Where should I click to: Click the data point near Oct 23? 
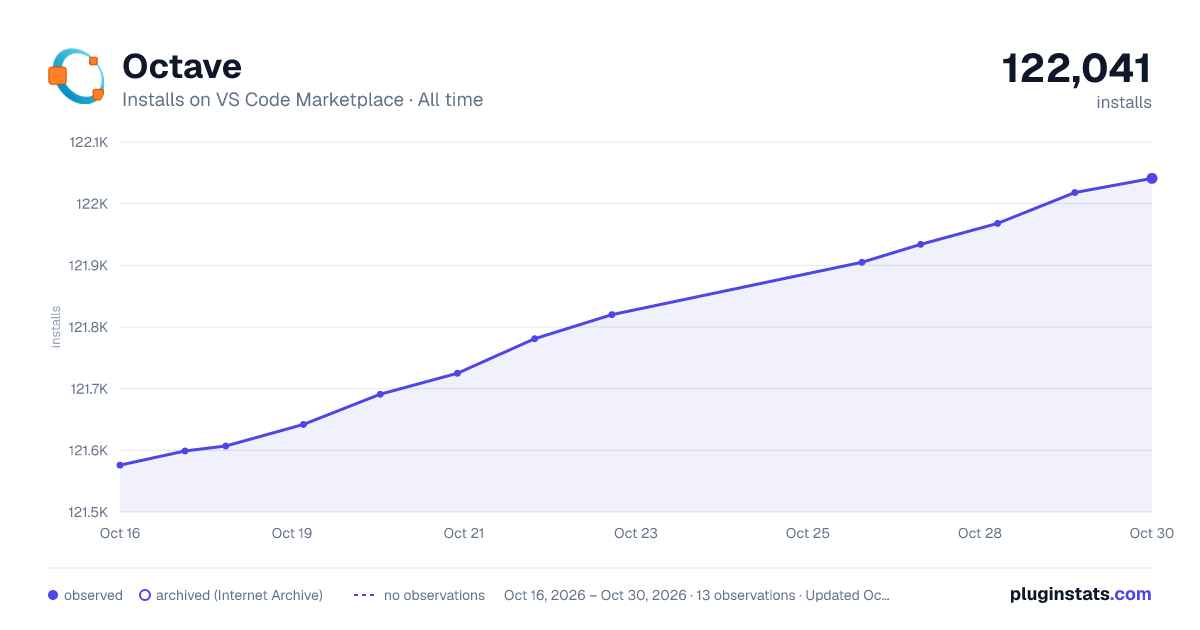coord(612,315)
